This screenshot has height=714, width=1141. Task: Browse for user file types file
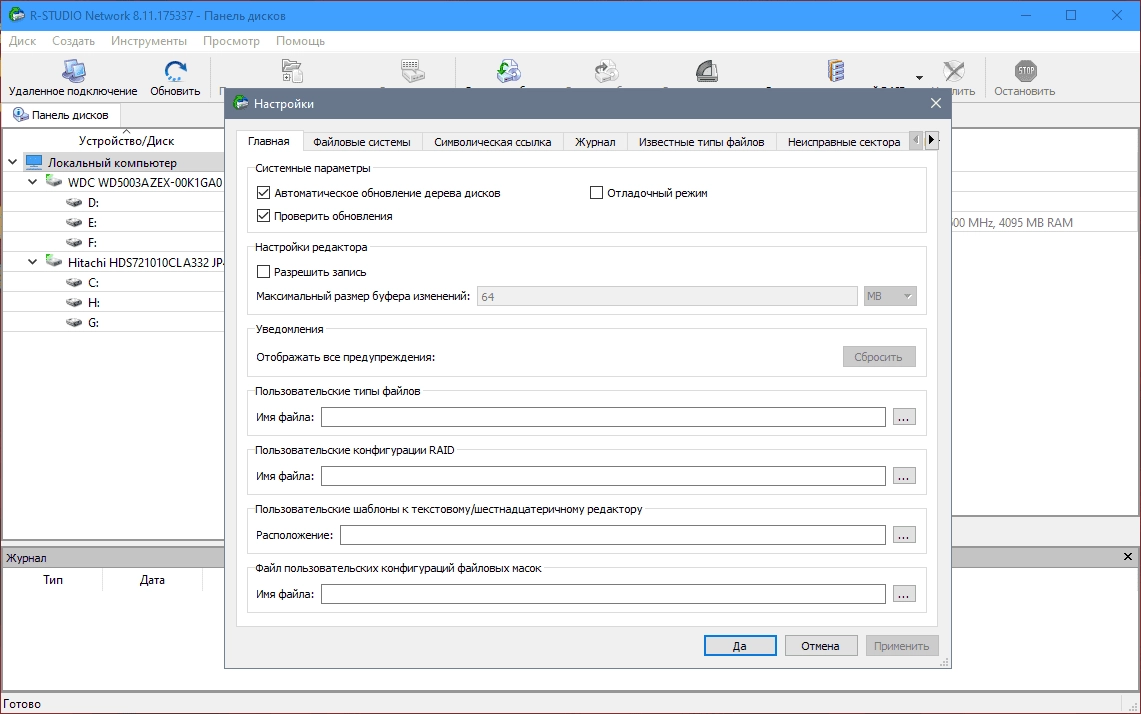904,417
